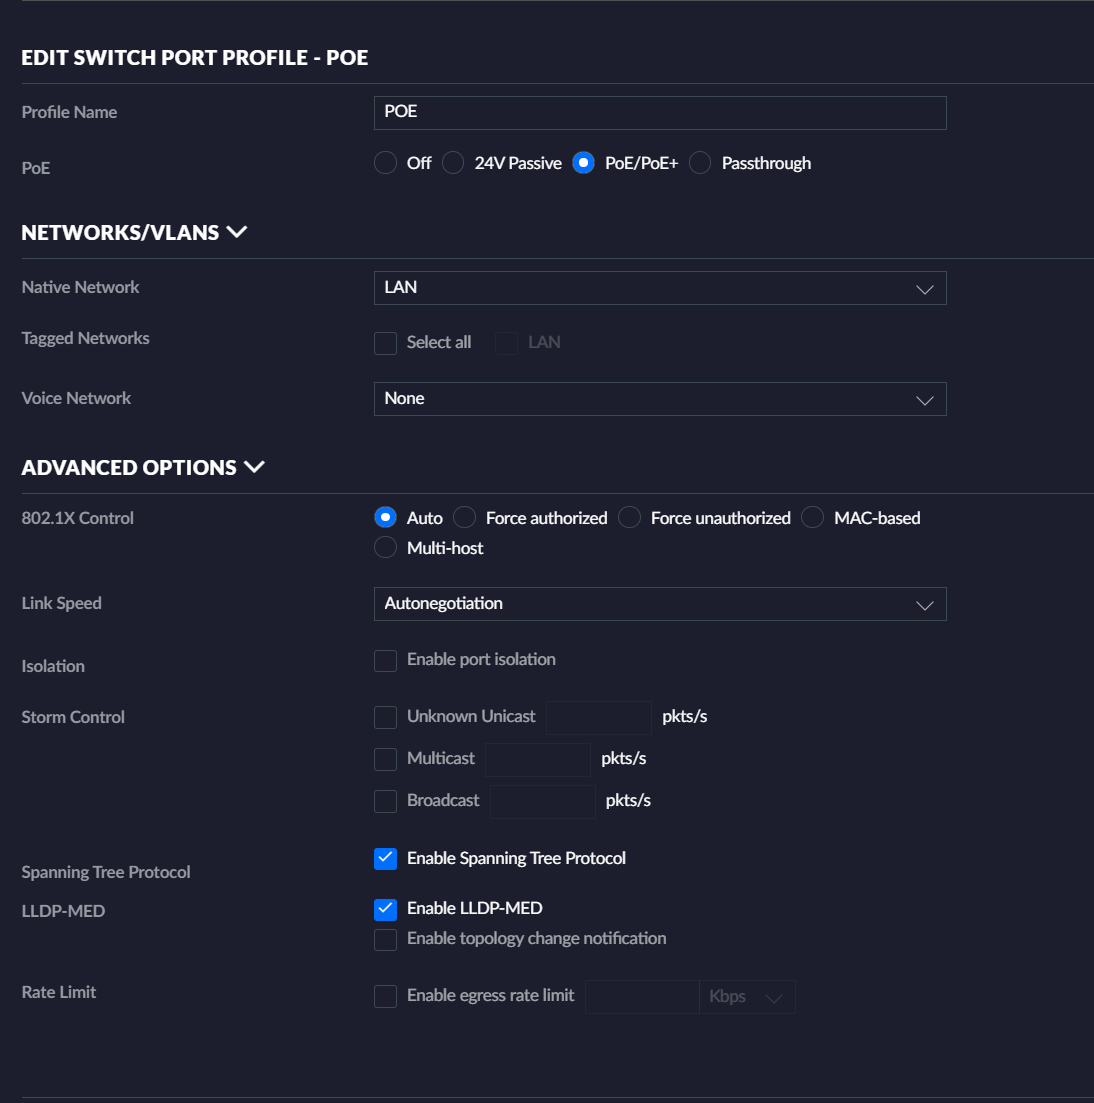
Task: Enable Unknown Unicast storm control
Action: coord(385,717)
